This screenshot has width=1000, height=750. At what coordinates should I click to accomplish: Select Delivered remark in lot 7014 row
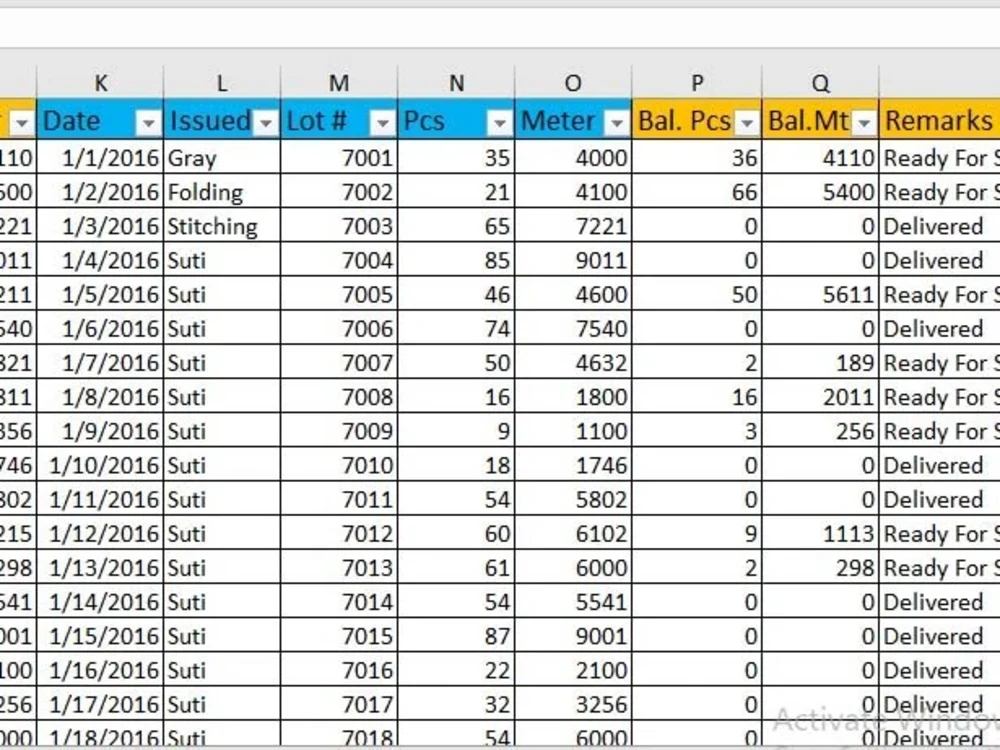point(939,601)
